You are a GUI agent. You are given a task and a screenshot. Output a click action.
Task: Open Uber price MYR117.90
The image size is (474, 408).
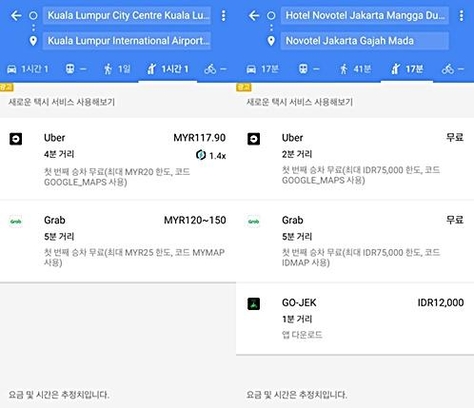199,138
